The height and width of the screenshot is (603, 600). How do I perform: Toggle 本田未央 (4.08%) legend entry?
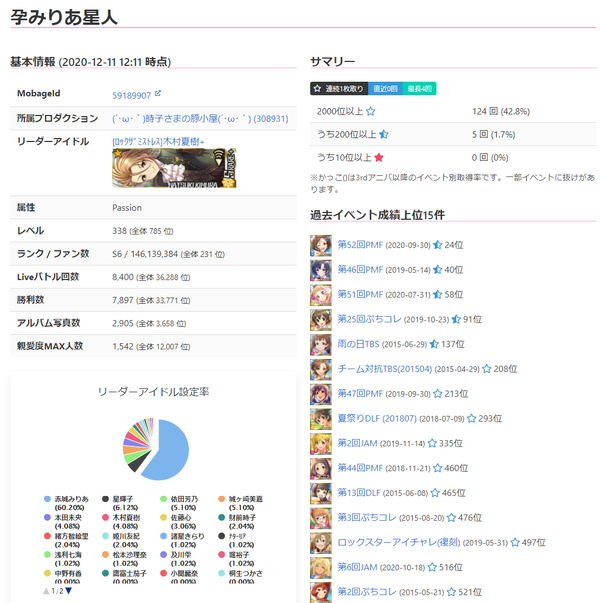coord(63,522)
